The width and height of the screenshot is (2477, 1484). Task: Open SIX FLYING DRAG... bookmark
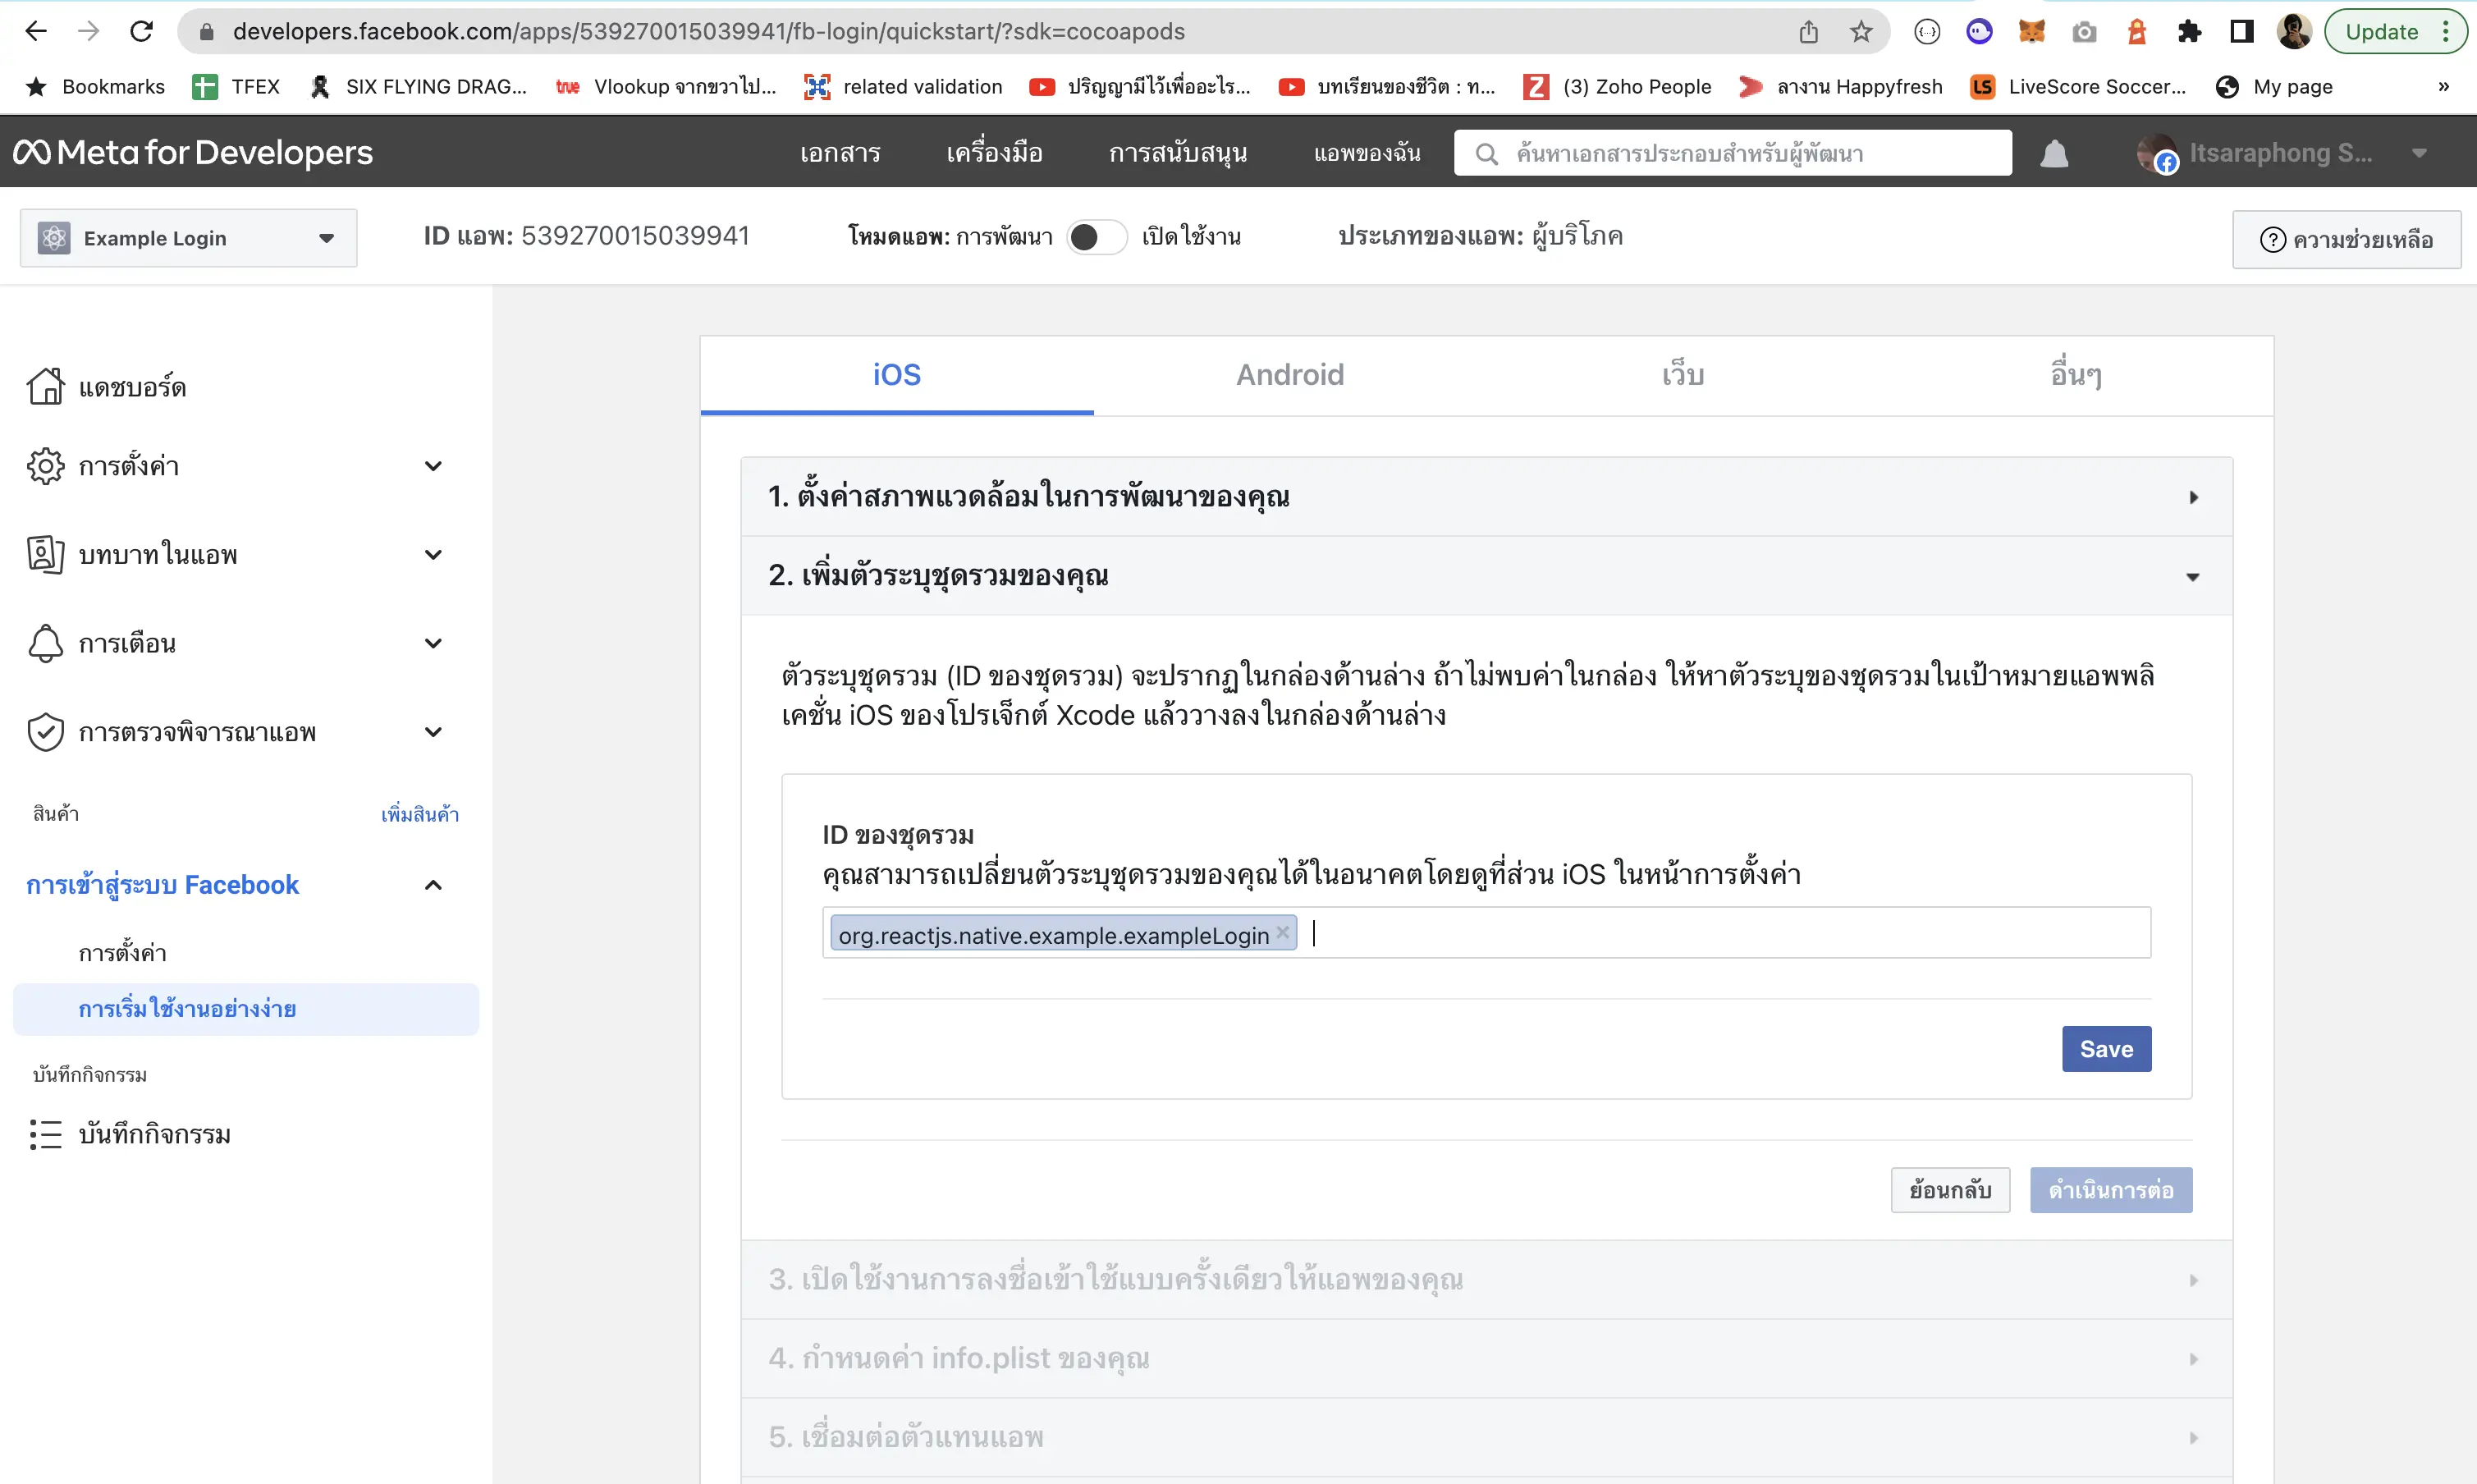(x=418, y=87)
